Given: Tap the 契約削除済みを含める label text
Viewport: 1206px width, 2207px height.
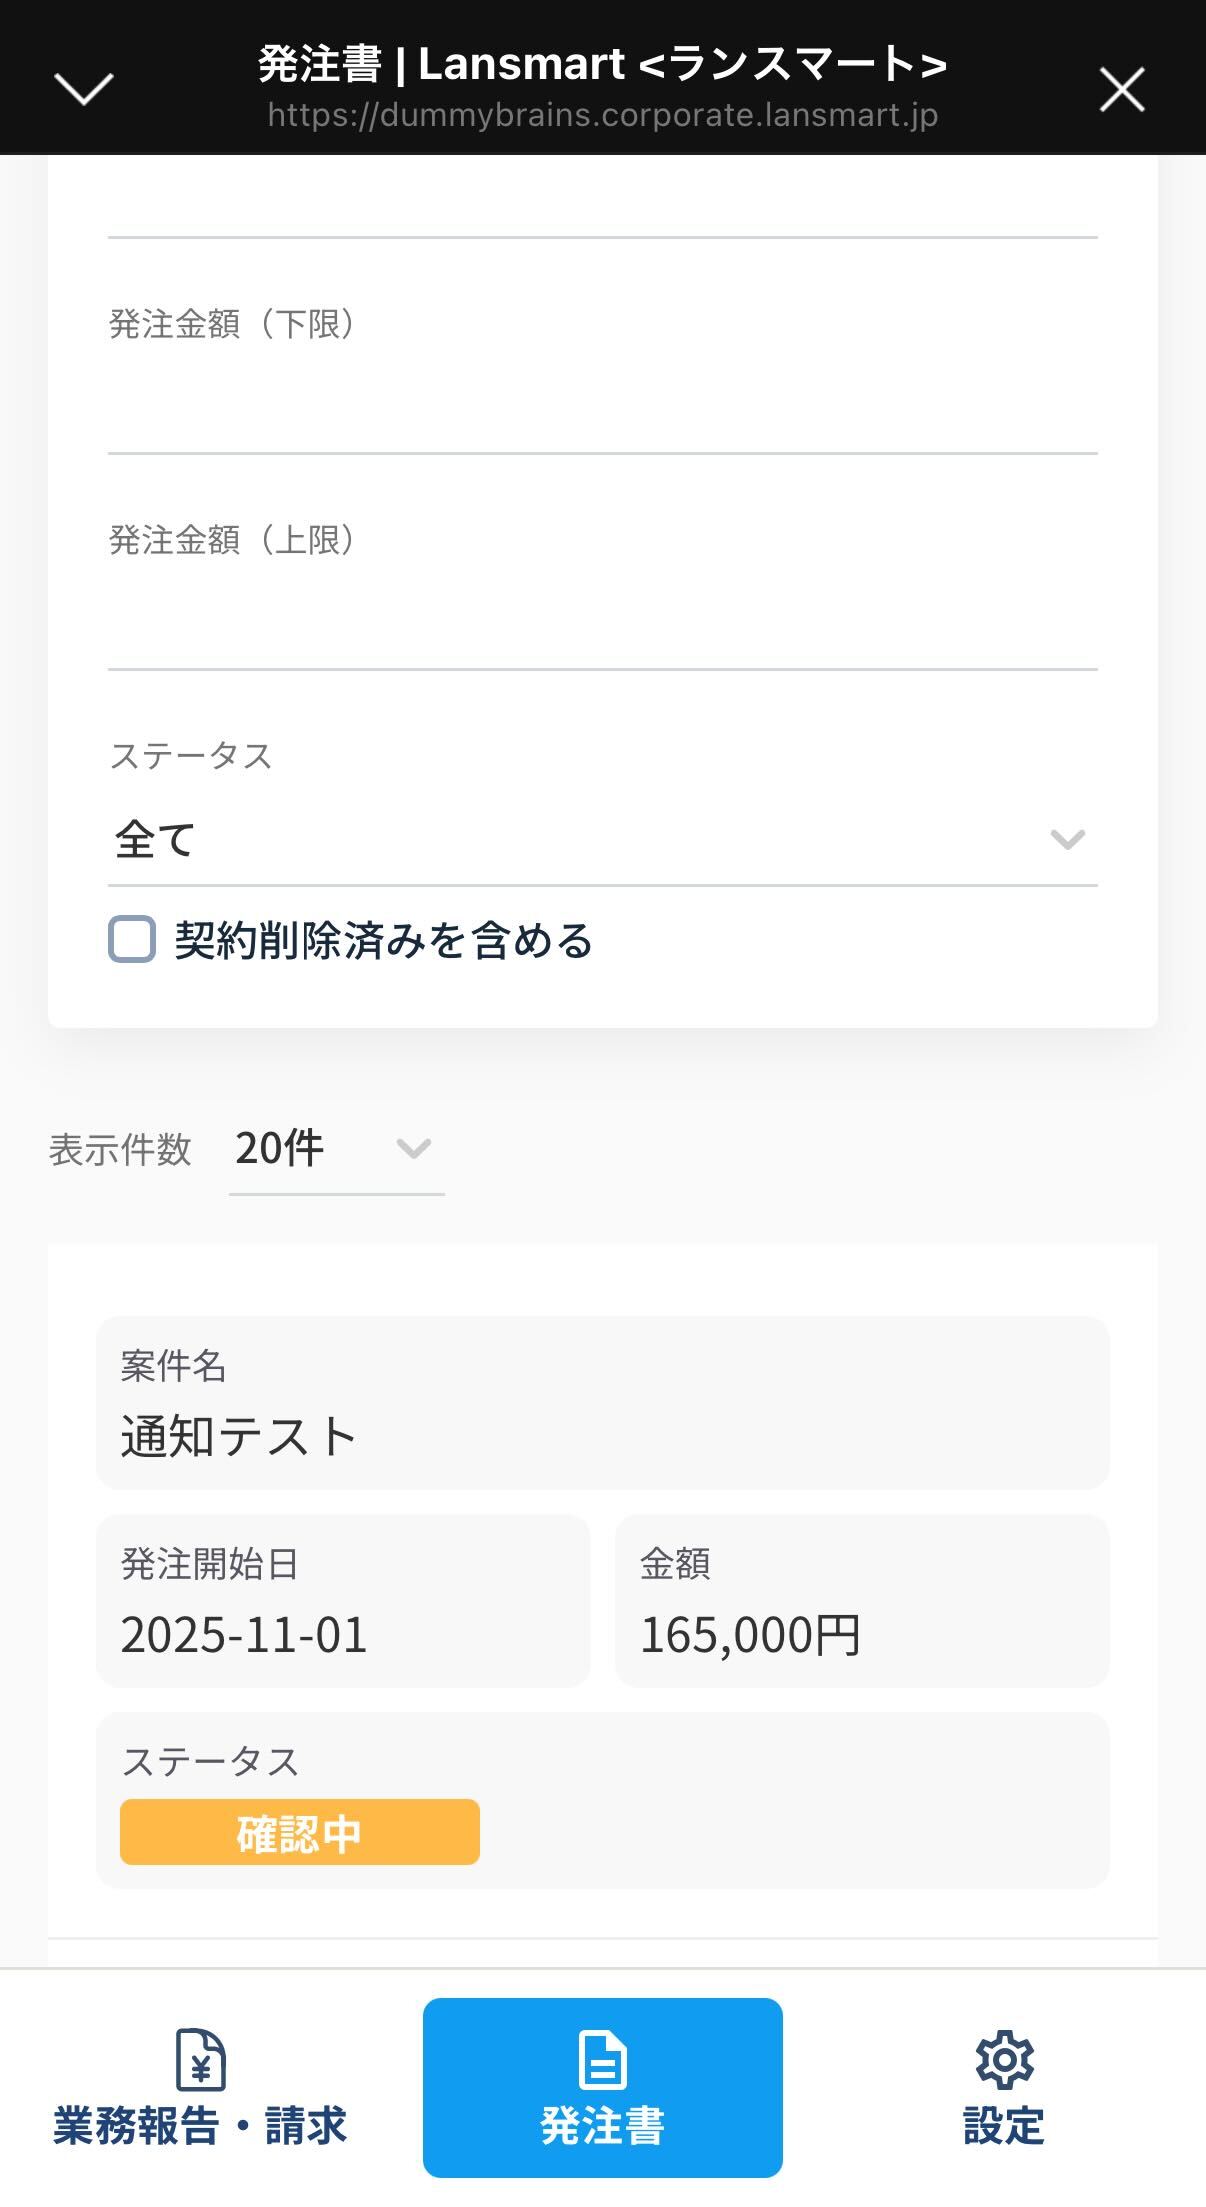Looking at the screenshot, I should (384, 941).
